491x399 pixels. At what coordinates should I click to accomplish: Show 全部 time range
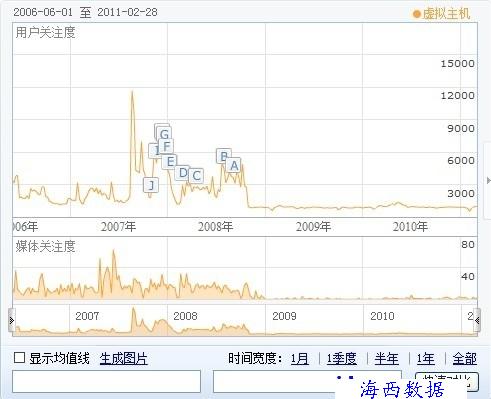tap(464, 359)
